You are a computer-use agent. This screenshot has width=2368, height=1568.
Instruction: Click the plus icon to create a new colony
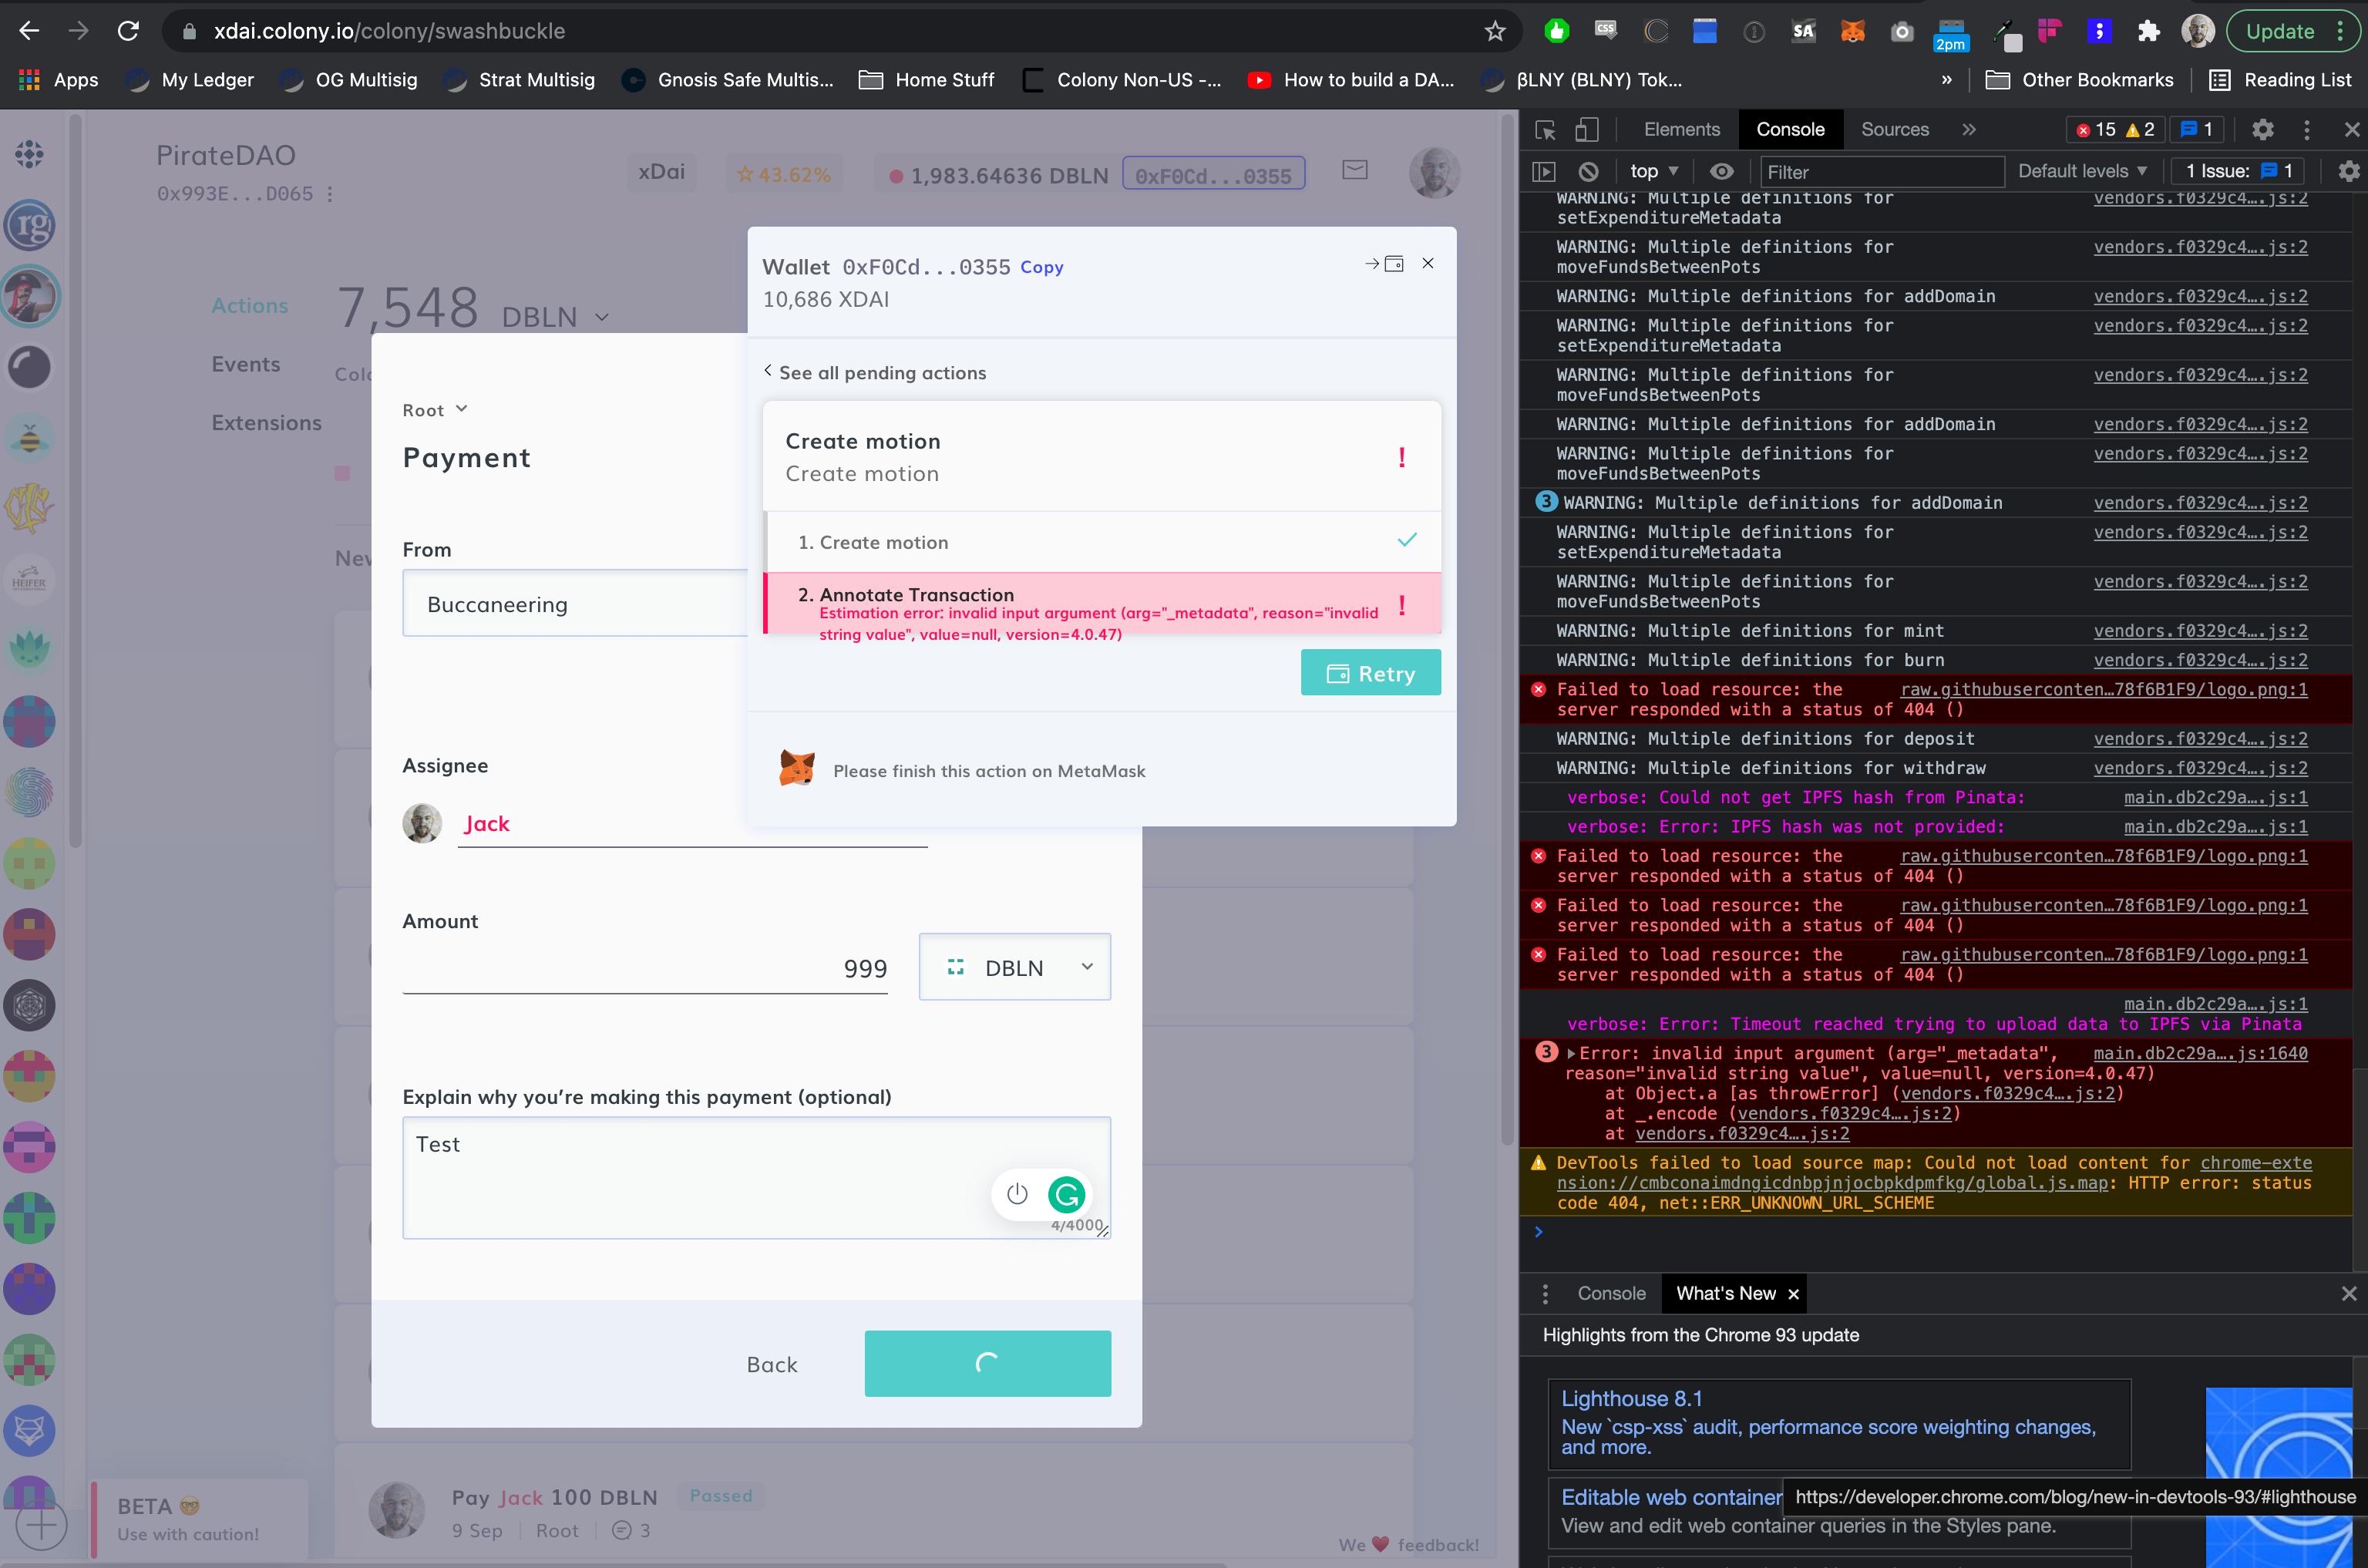pos(40,1524)
